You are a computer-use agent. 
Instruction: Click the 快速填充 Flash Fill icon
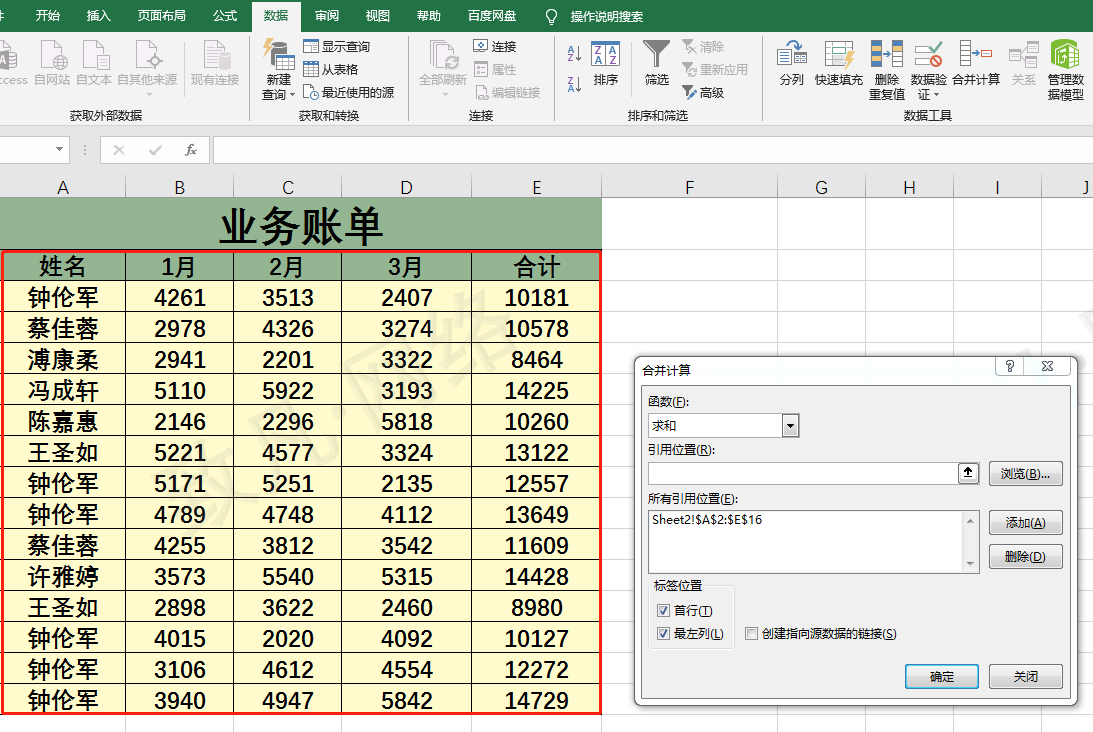click(x=839, y=56)
